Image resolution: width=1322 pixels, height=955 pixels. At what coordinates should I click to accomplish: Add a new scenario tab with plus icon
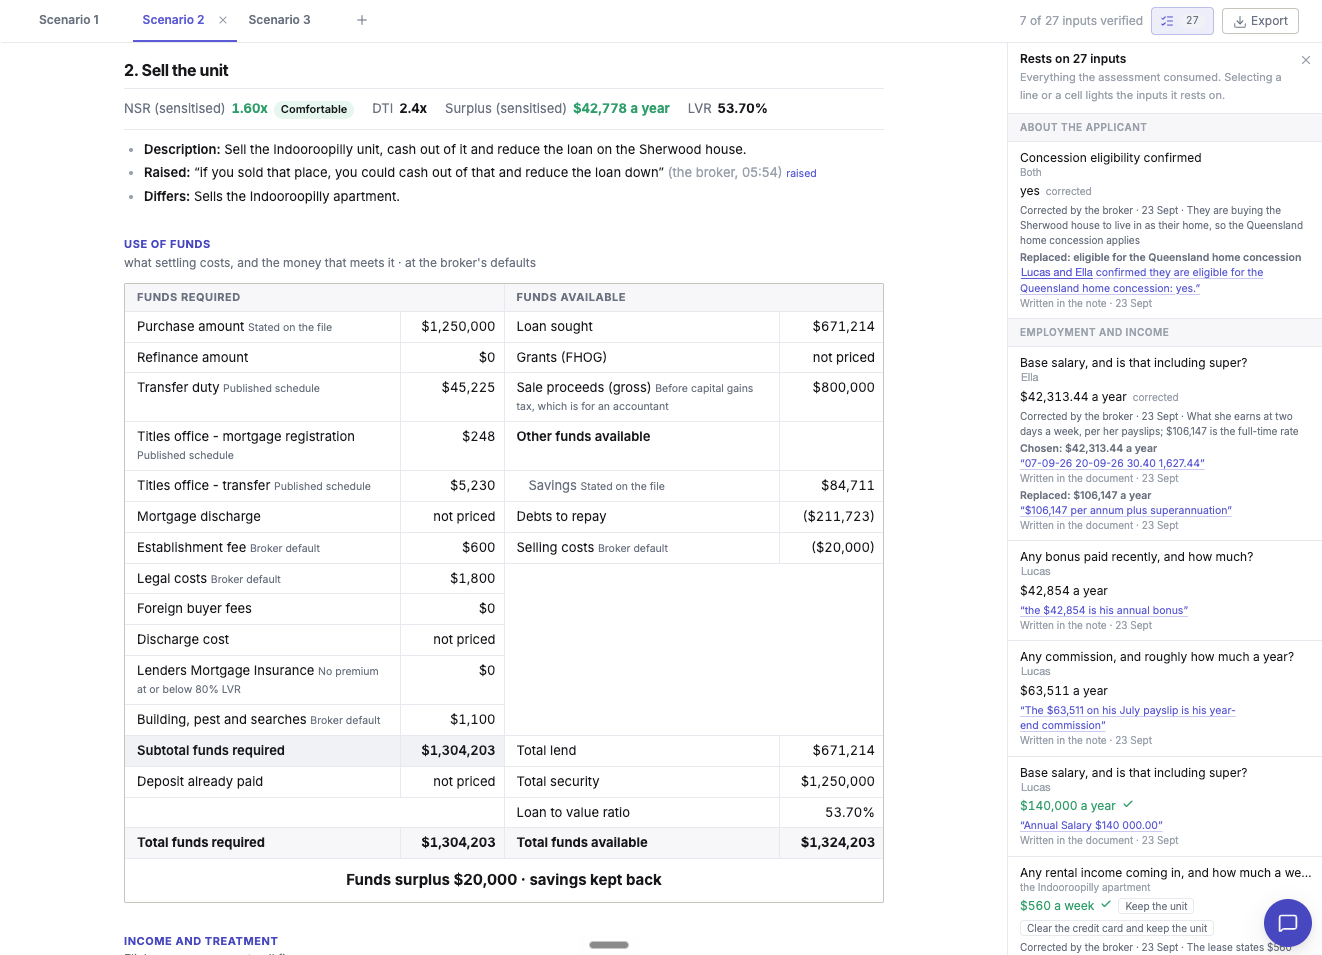[x=362, y=20]
